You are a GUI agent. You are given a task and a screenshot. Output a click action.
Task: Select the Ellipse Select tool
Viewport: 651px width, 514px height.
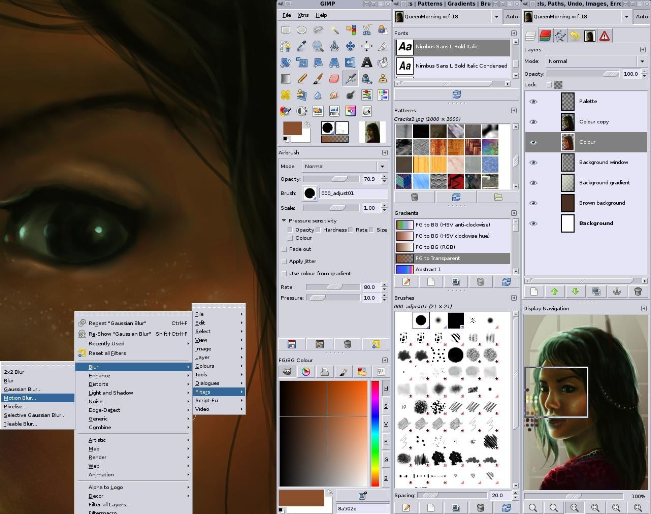pyautogui.click(x=302, y=30)
